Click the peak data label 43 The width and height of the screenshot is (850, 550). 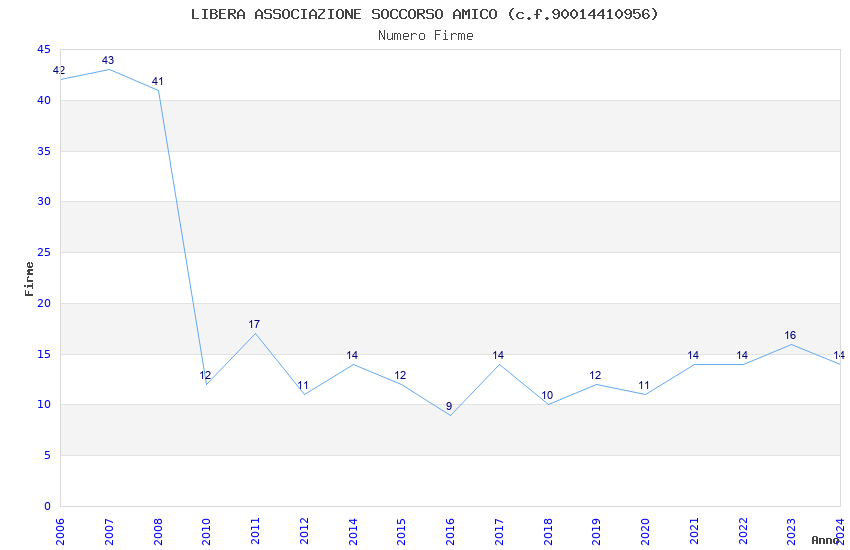[108, 60]
